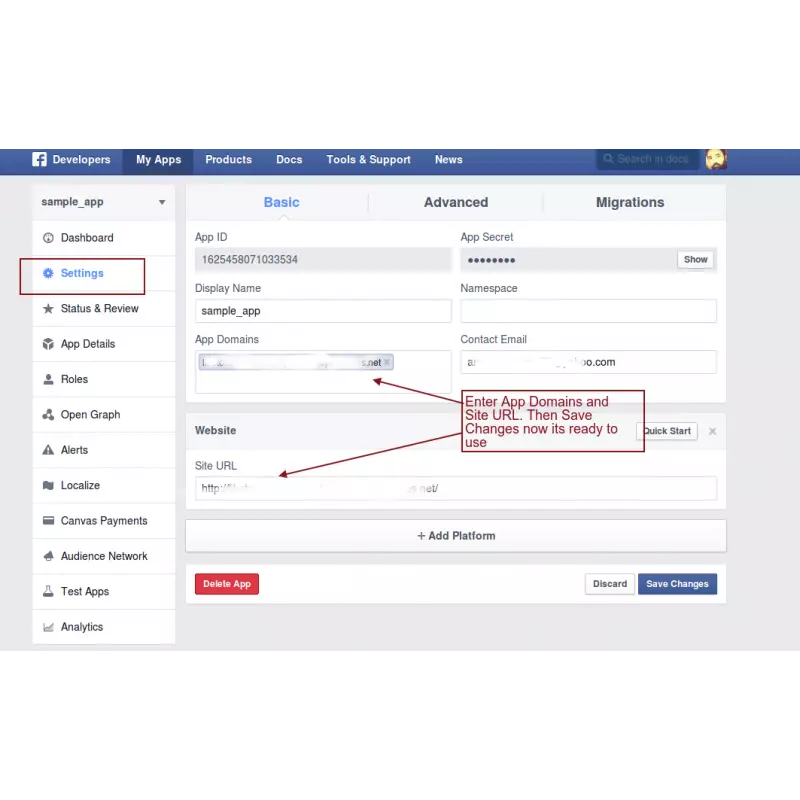Open the user profile avatar
The width and height of the screenshot is (800, 800).
pos(716,159)
